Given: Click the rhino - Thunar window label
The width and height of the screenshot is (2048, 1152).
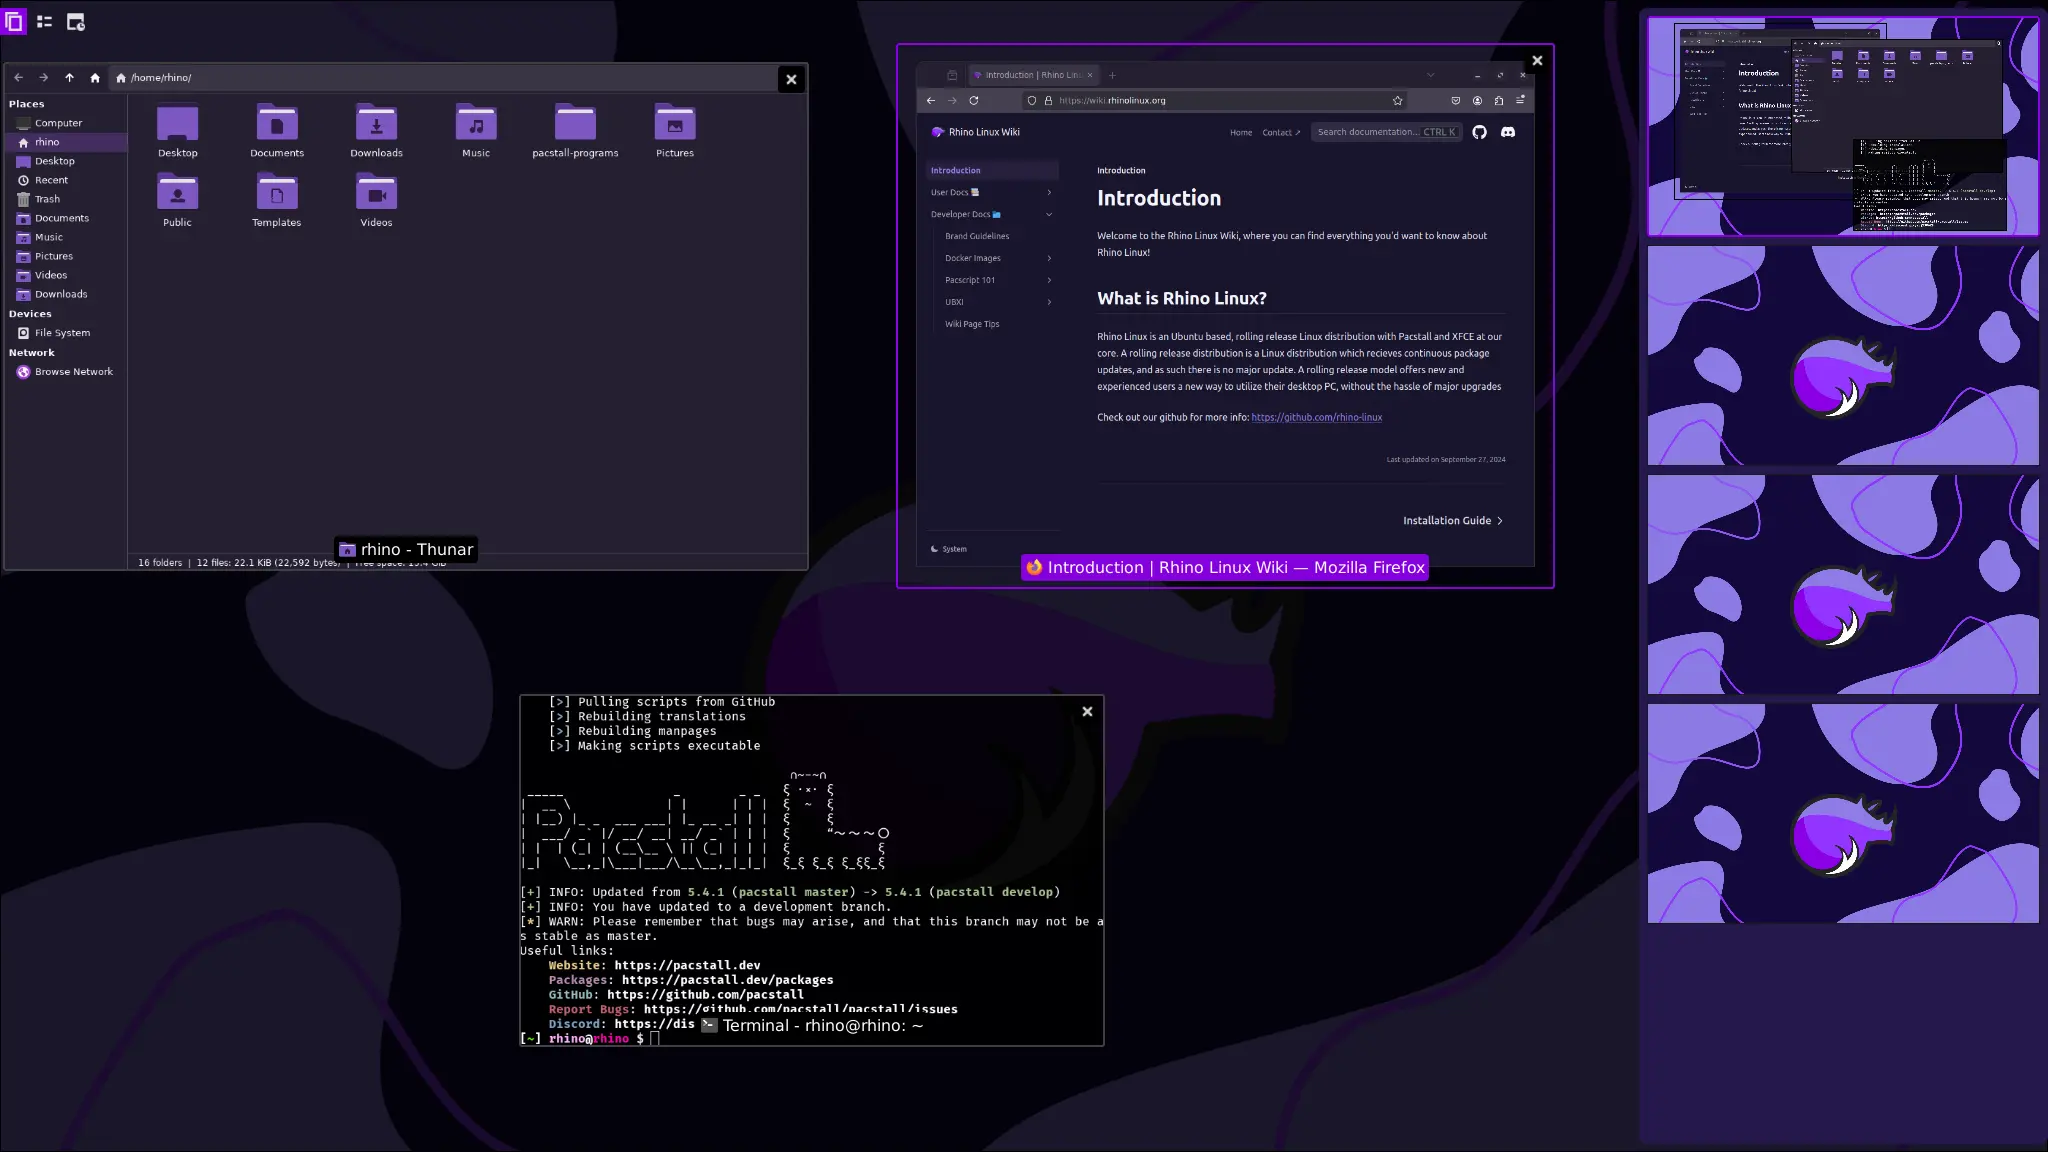Looking at the screenshot, I should (406, 549).
